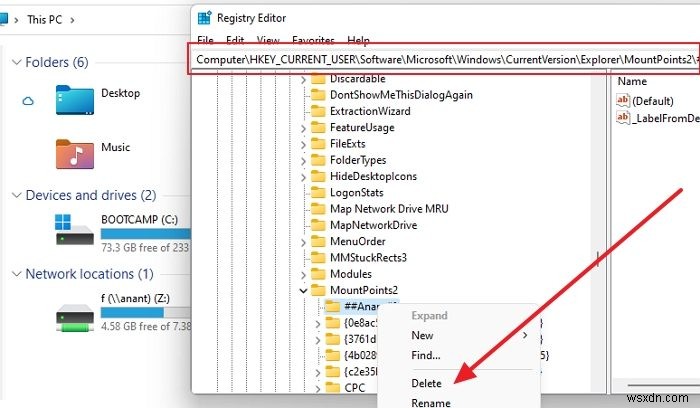Collapse the Folders (6) group
This screenshot has width=700, height=408.
17,62
